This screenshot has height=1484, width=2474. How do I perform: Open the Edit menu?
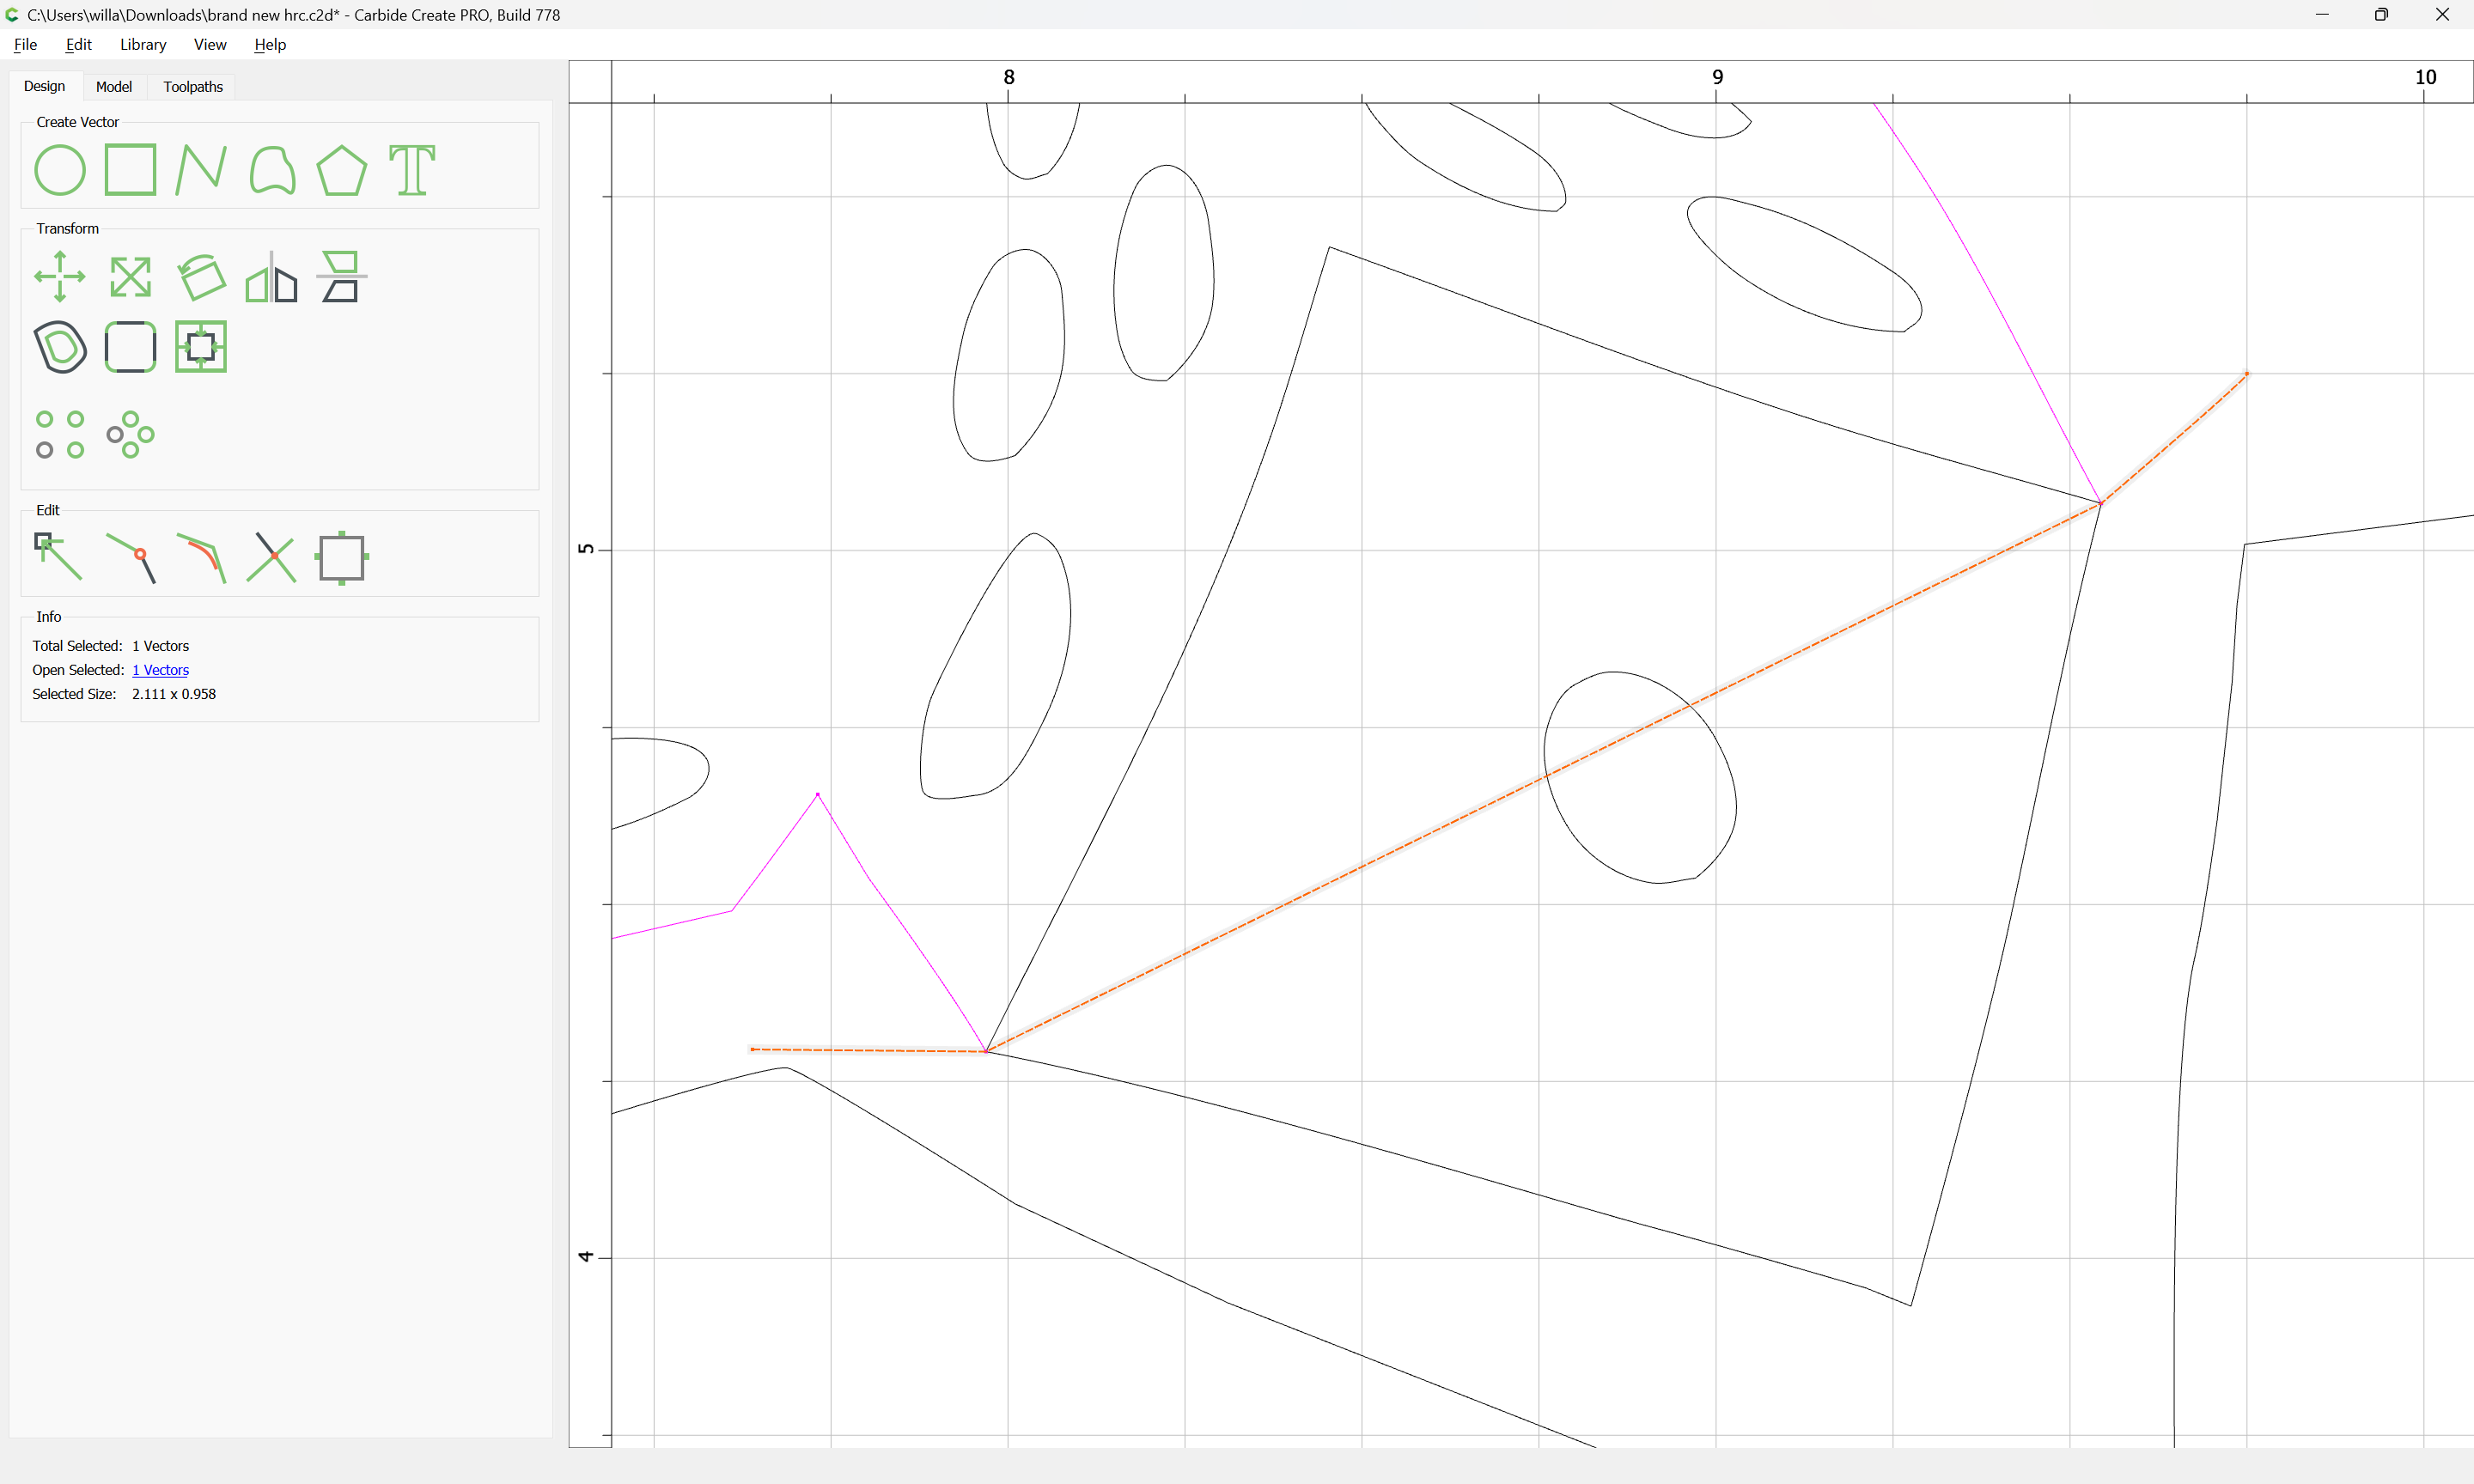pos(78,44)
